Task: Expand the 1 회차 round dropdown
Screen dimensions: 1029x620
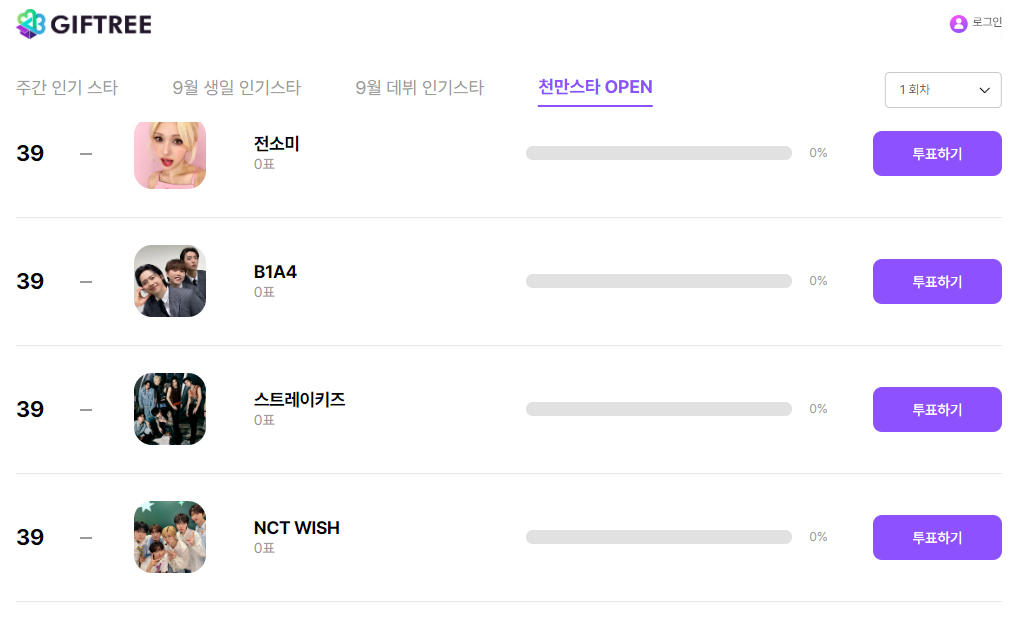Action: (943, 90)
